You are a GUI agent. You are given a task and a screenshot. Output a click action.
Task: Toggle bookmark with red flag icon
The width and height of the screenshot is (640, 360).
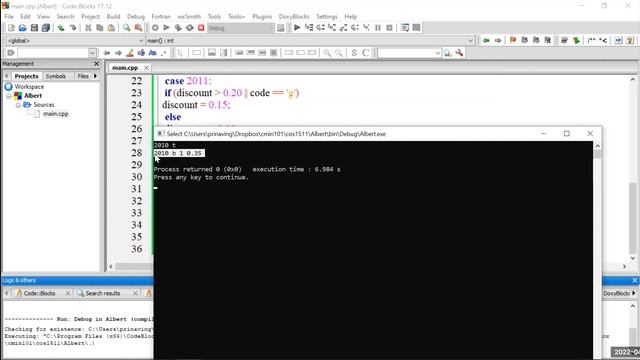pos(513,40)
